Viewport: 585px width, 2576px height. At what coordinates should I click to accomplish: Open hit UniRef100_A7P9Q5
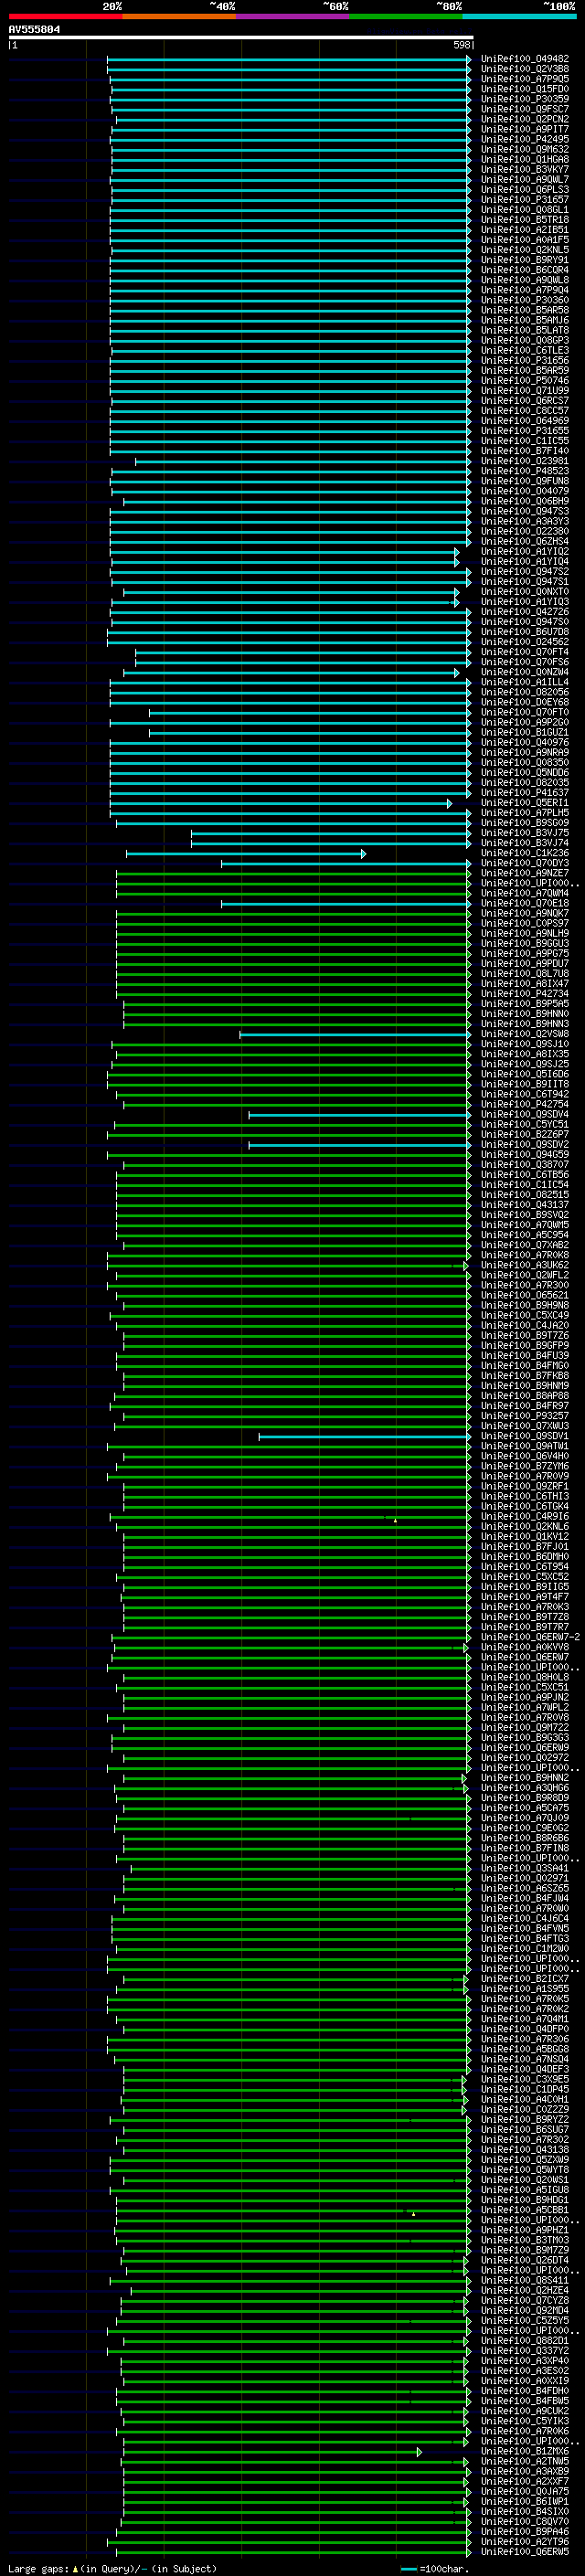(x=525, y=79)
